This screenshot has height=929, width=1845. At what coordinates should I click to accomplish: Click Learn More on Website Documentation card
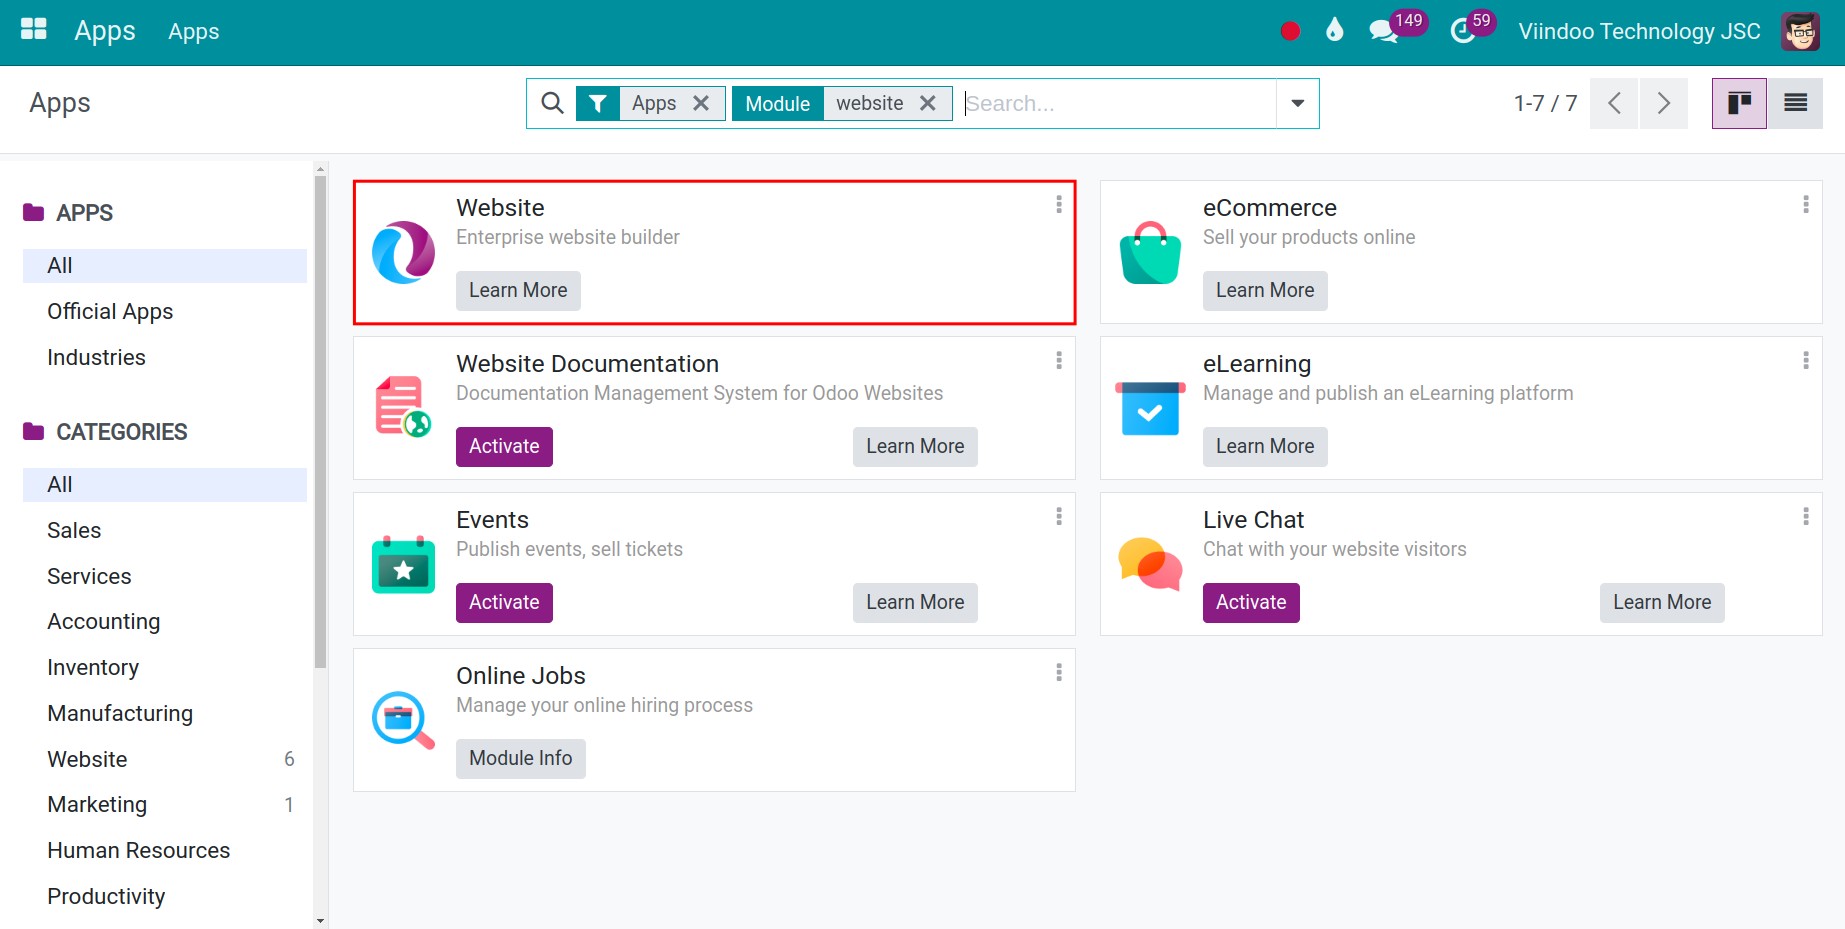point(915,447)
